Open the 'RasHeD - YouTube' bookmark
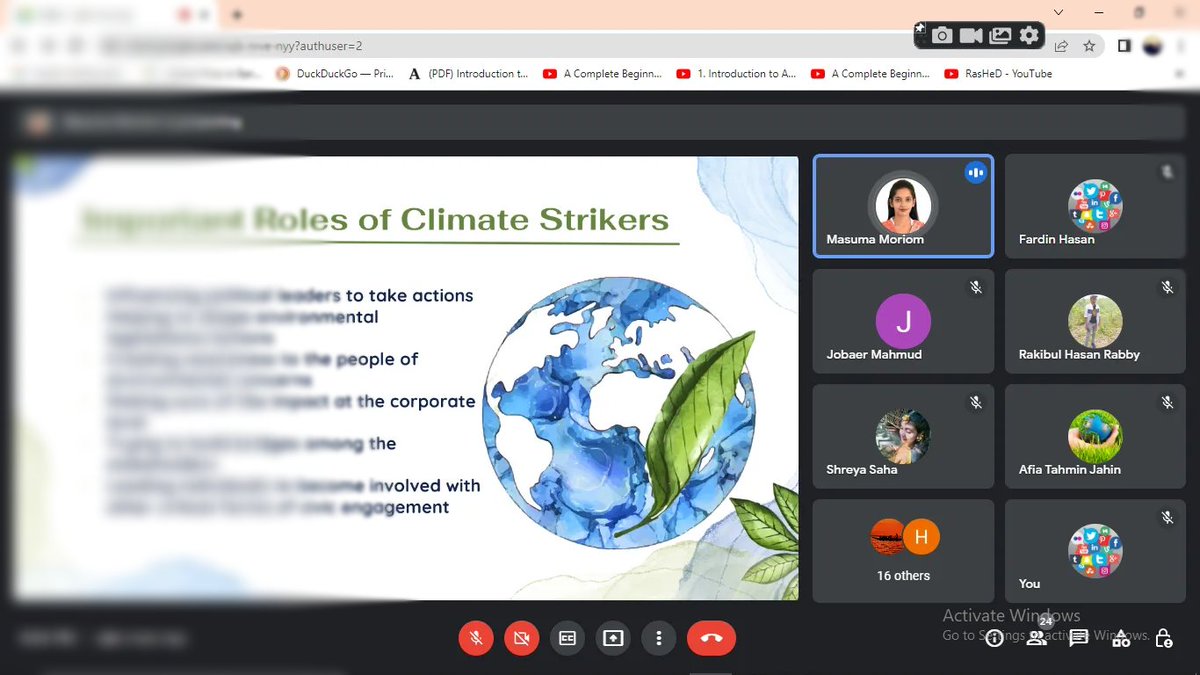The width and height of the screenshot is (1200, 675). (999, 73)
